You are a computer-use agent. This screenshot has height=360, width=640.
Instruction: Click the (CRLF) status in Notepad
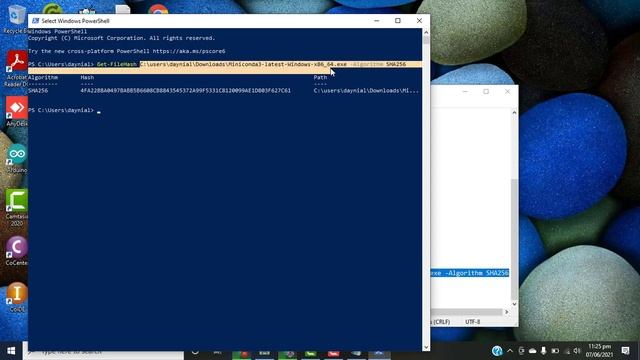tap(441, 322)
